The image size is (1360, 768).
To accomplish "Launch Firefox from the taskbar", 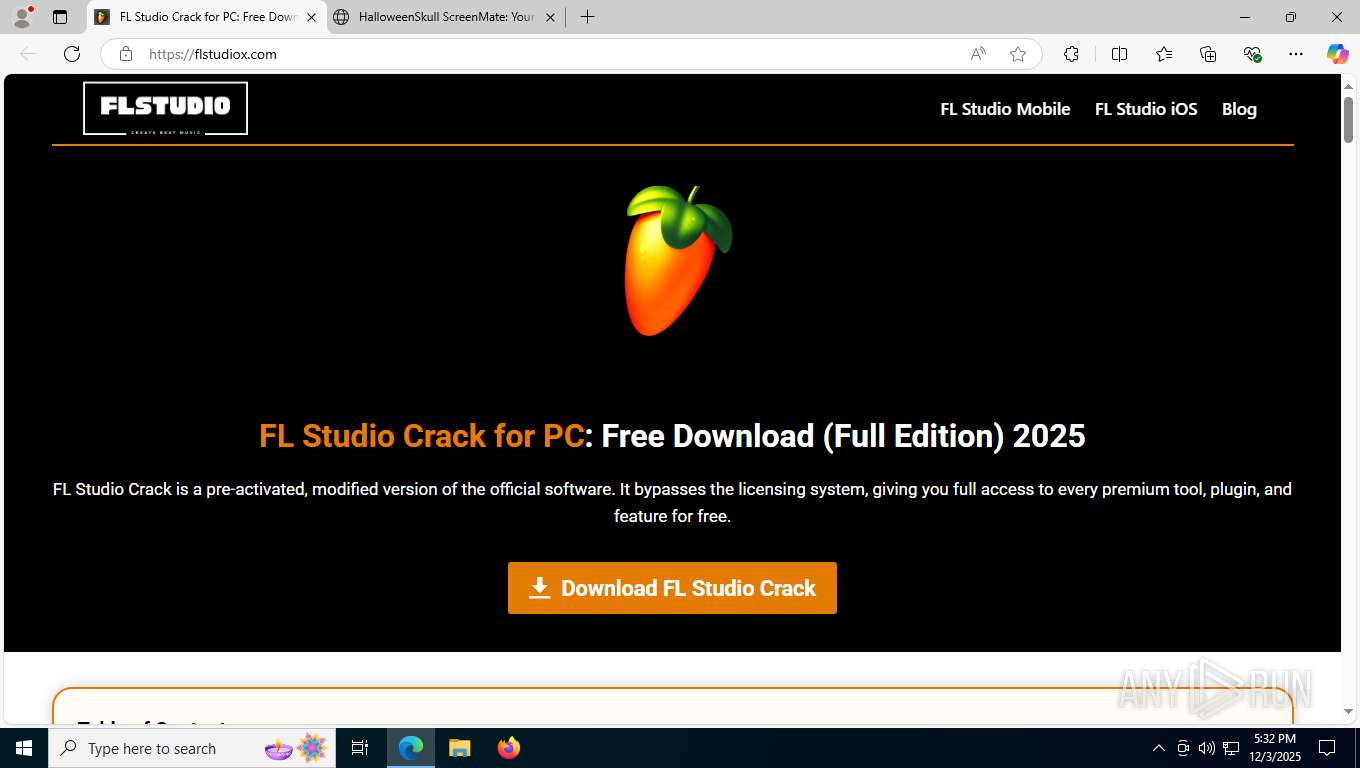I will [x=509, y=748].
